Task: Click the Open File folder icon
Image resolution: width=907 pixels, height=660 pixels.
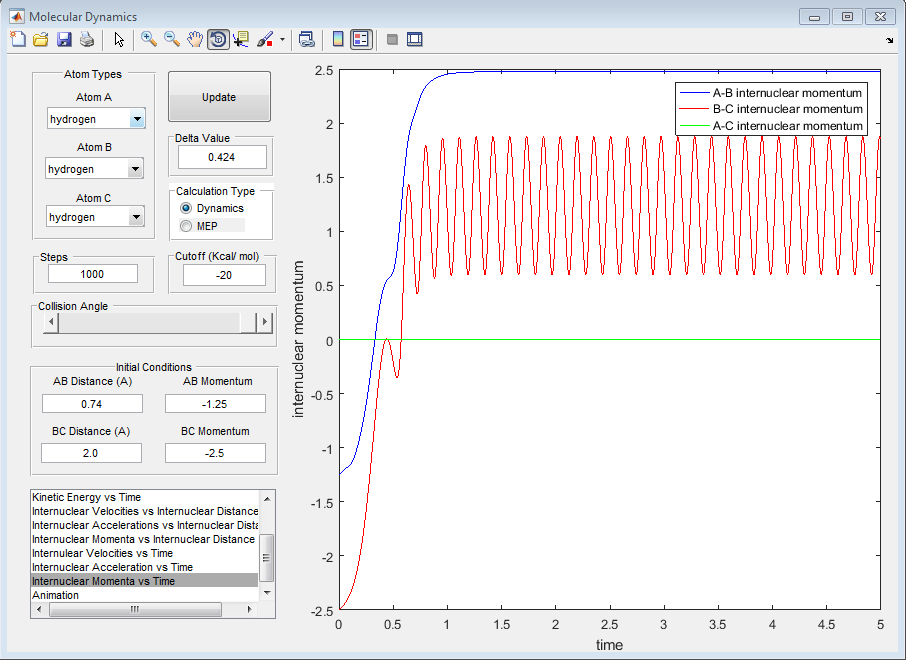Action: 41,39
